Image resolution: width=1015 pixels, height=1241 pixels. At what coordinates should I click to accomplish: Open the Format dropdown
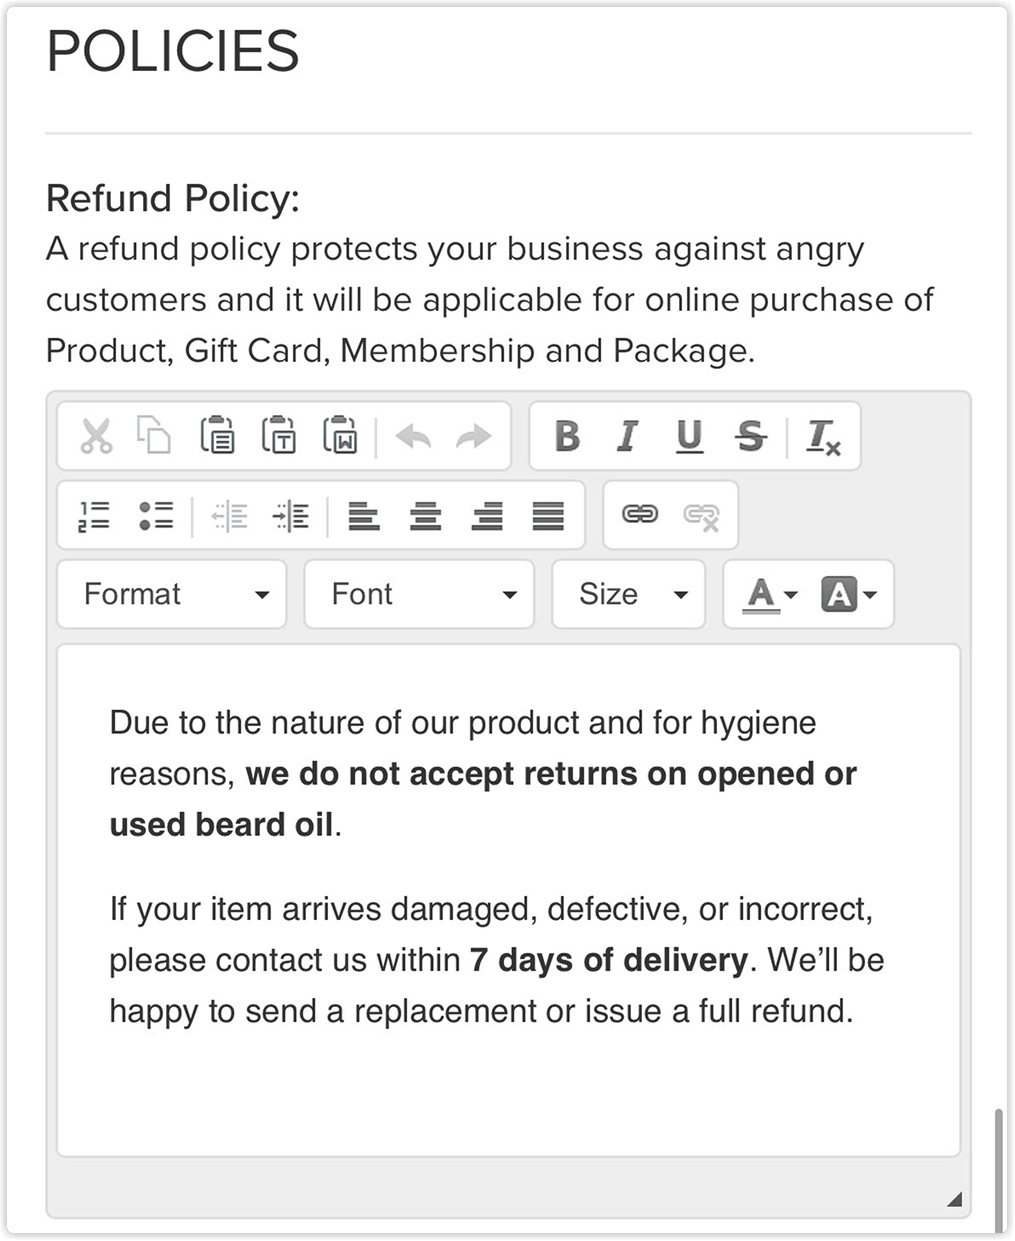172,594
